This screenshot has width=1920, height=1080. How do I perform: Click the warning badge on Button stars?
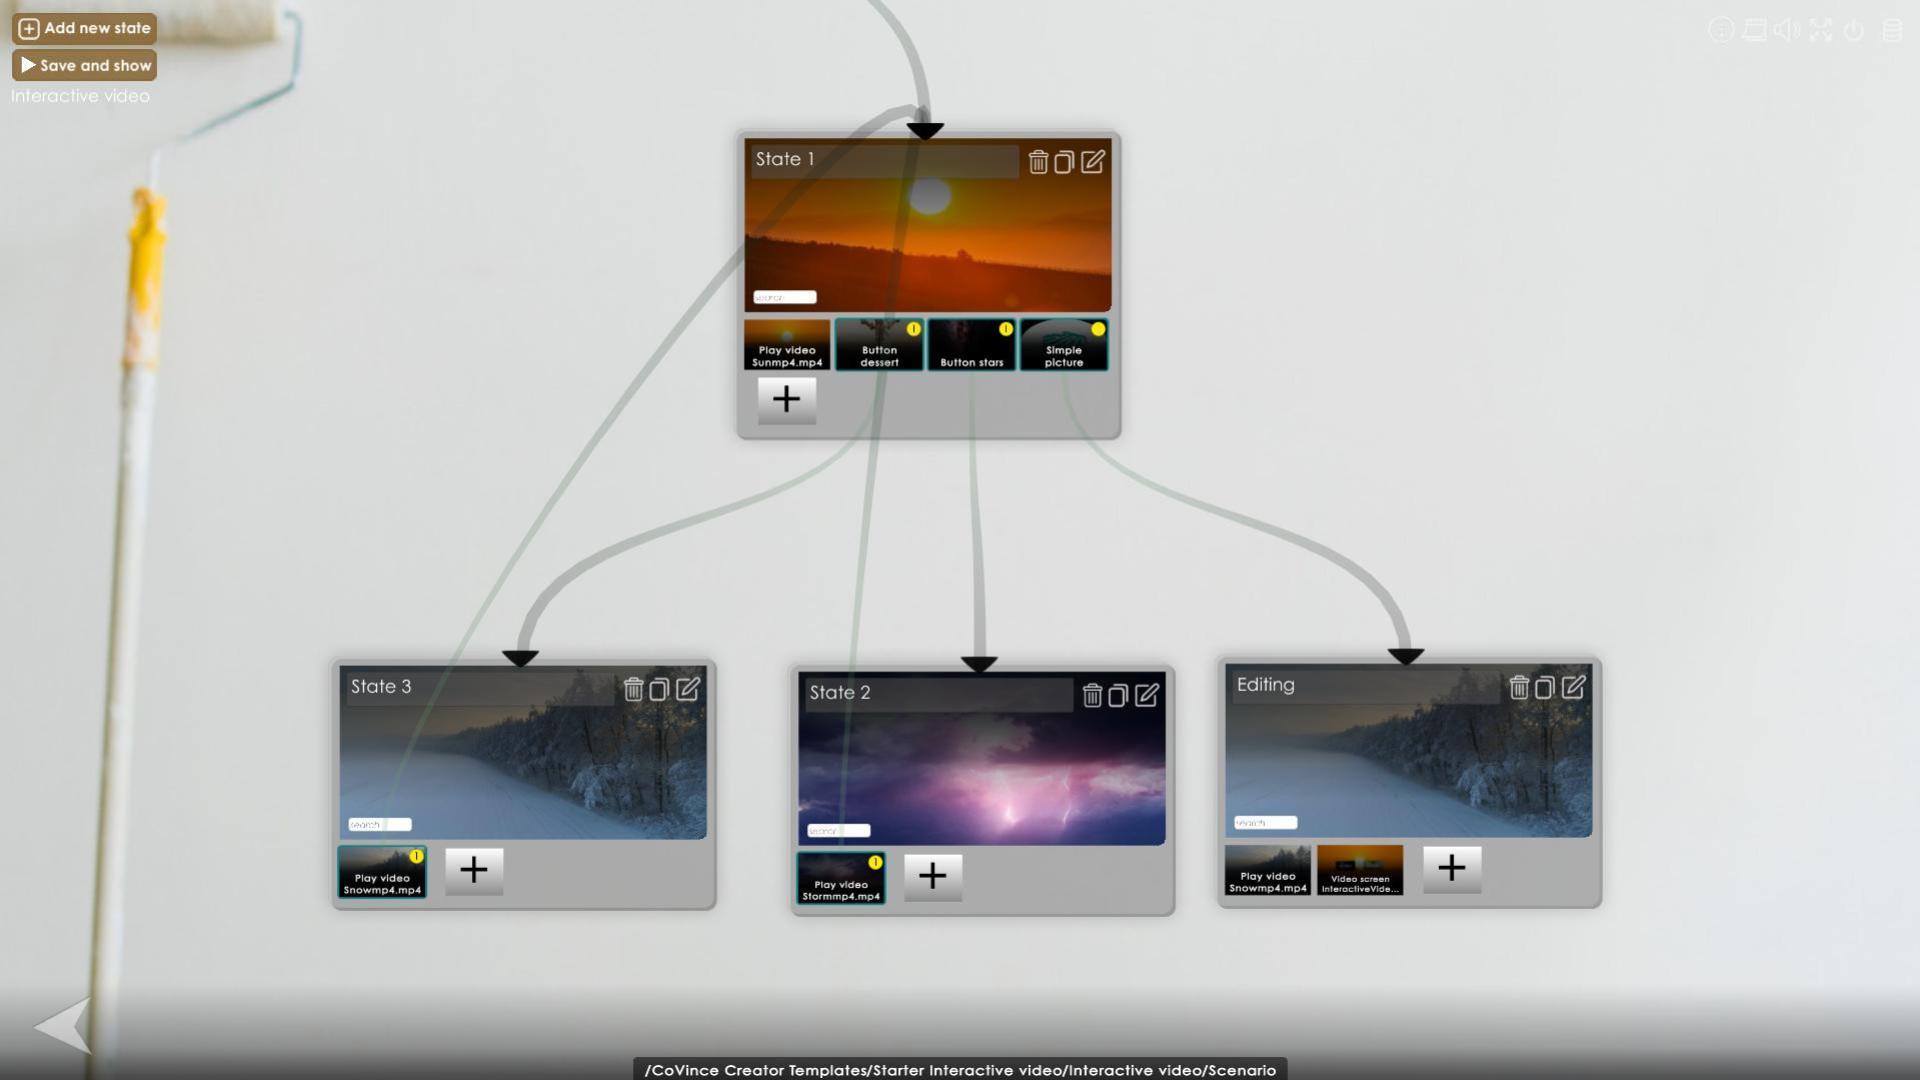click(1006, 328)
